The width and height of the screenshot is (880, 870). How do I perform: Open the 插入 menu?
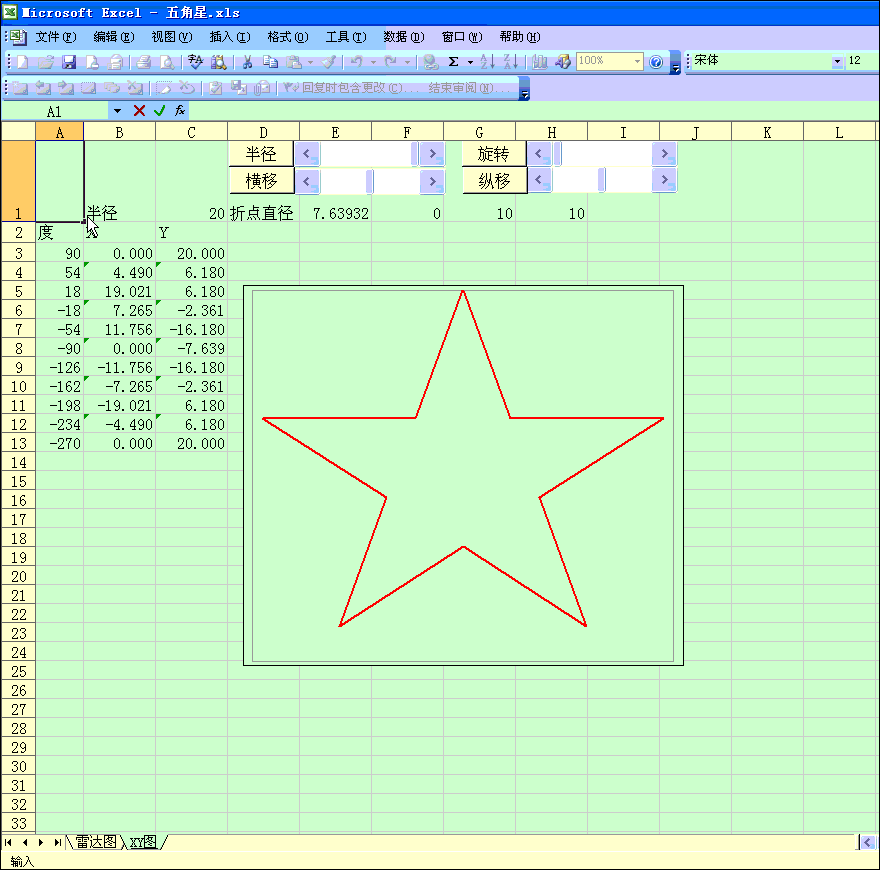[229, 37]
